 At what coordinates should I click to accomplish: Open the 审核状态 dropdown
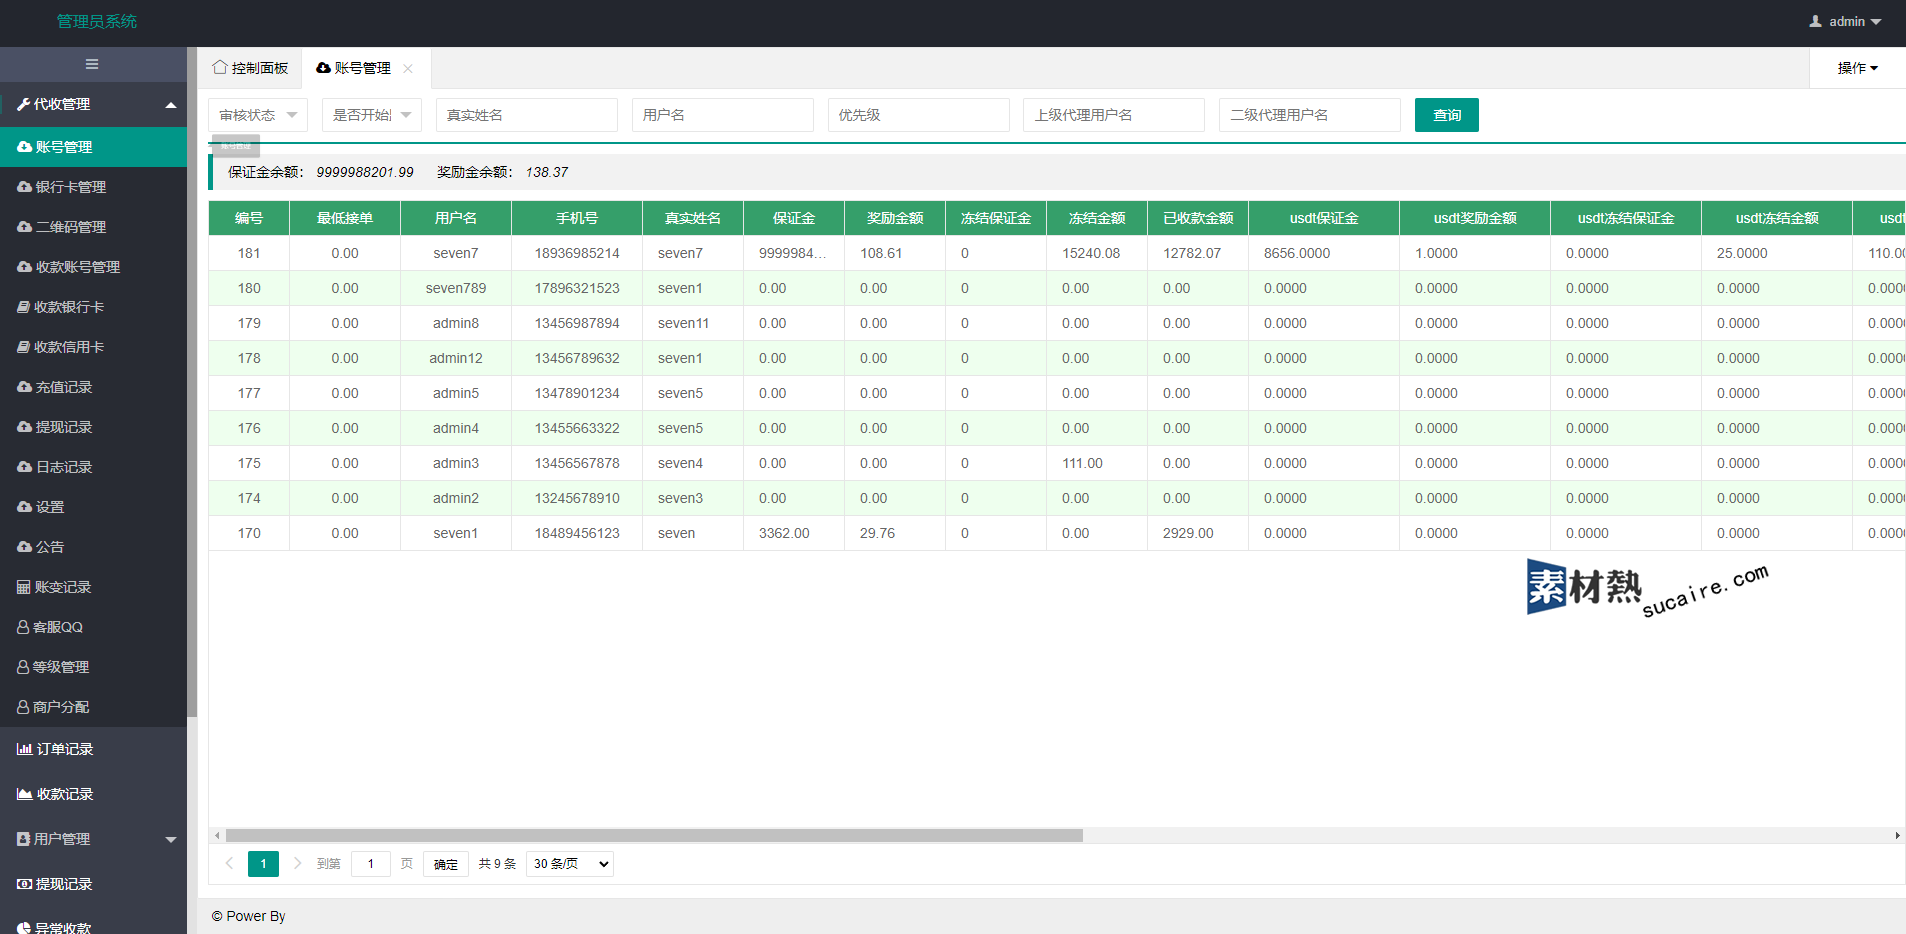[258, 115]
